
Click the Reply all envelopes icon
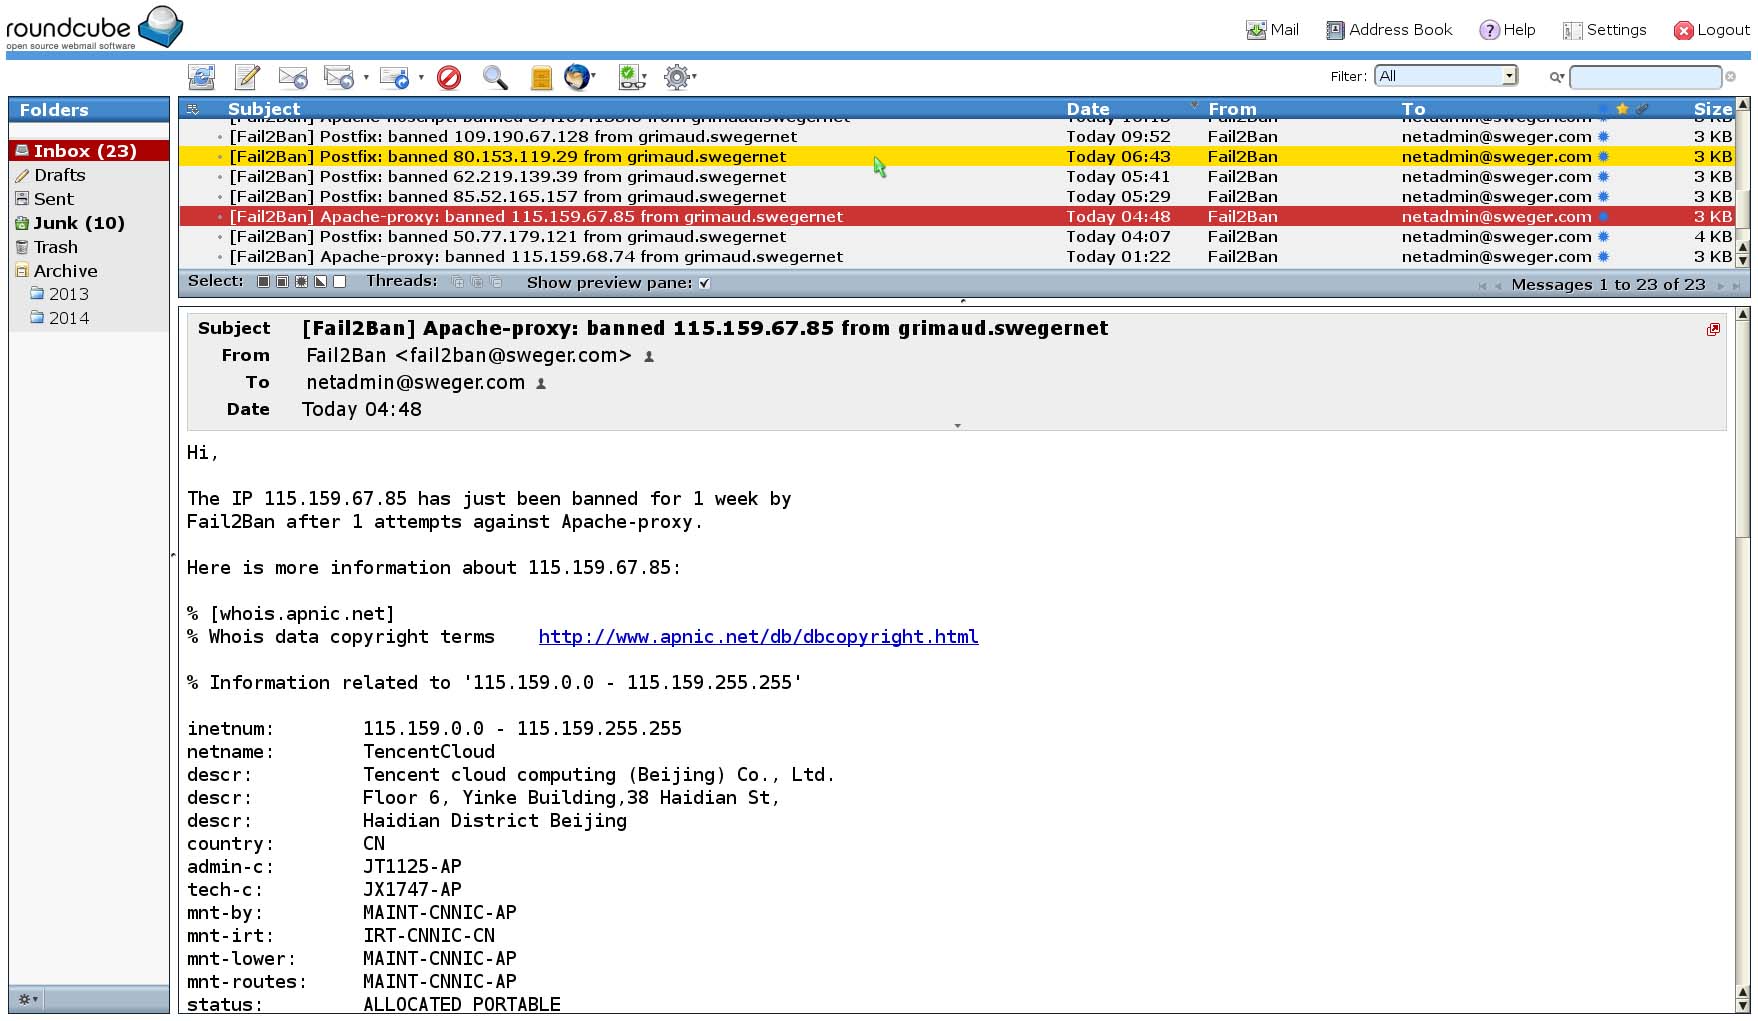pyautogui.click(x=339, y=77)
